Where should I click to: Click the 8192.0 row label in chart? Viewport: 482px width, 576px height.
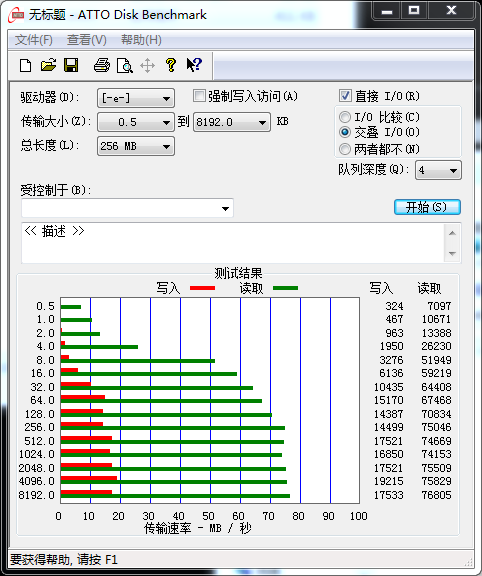pos(36,495)
